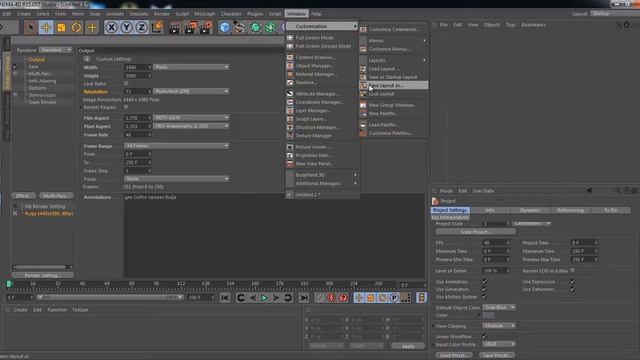Open Resolution Pixels/Inch dropdown

(191, 91)
